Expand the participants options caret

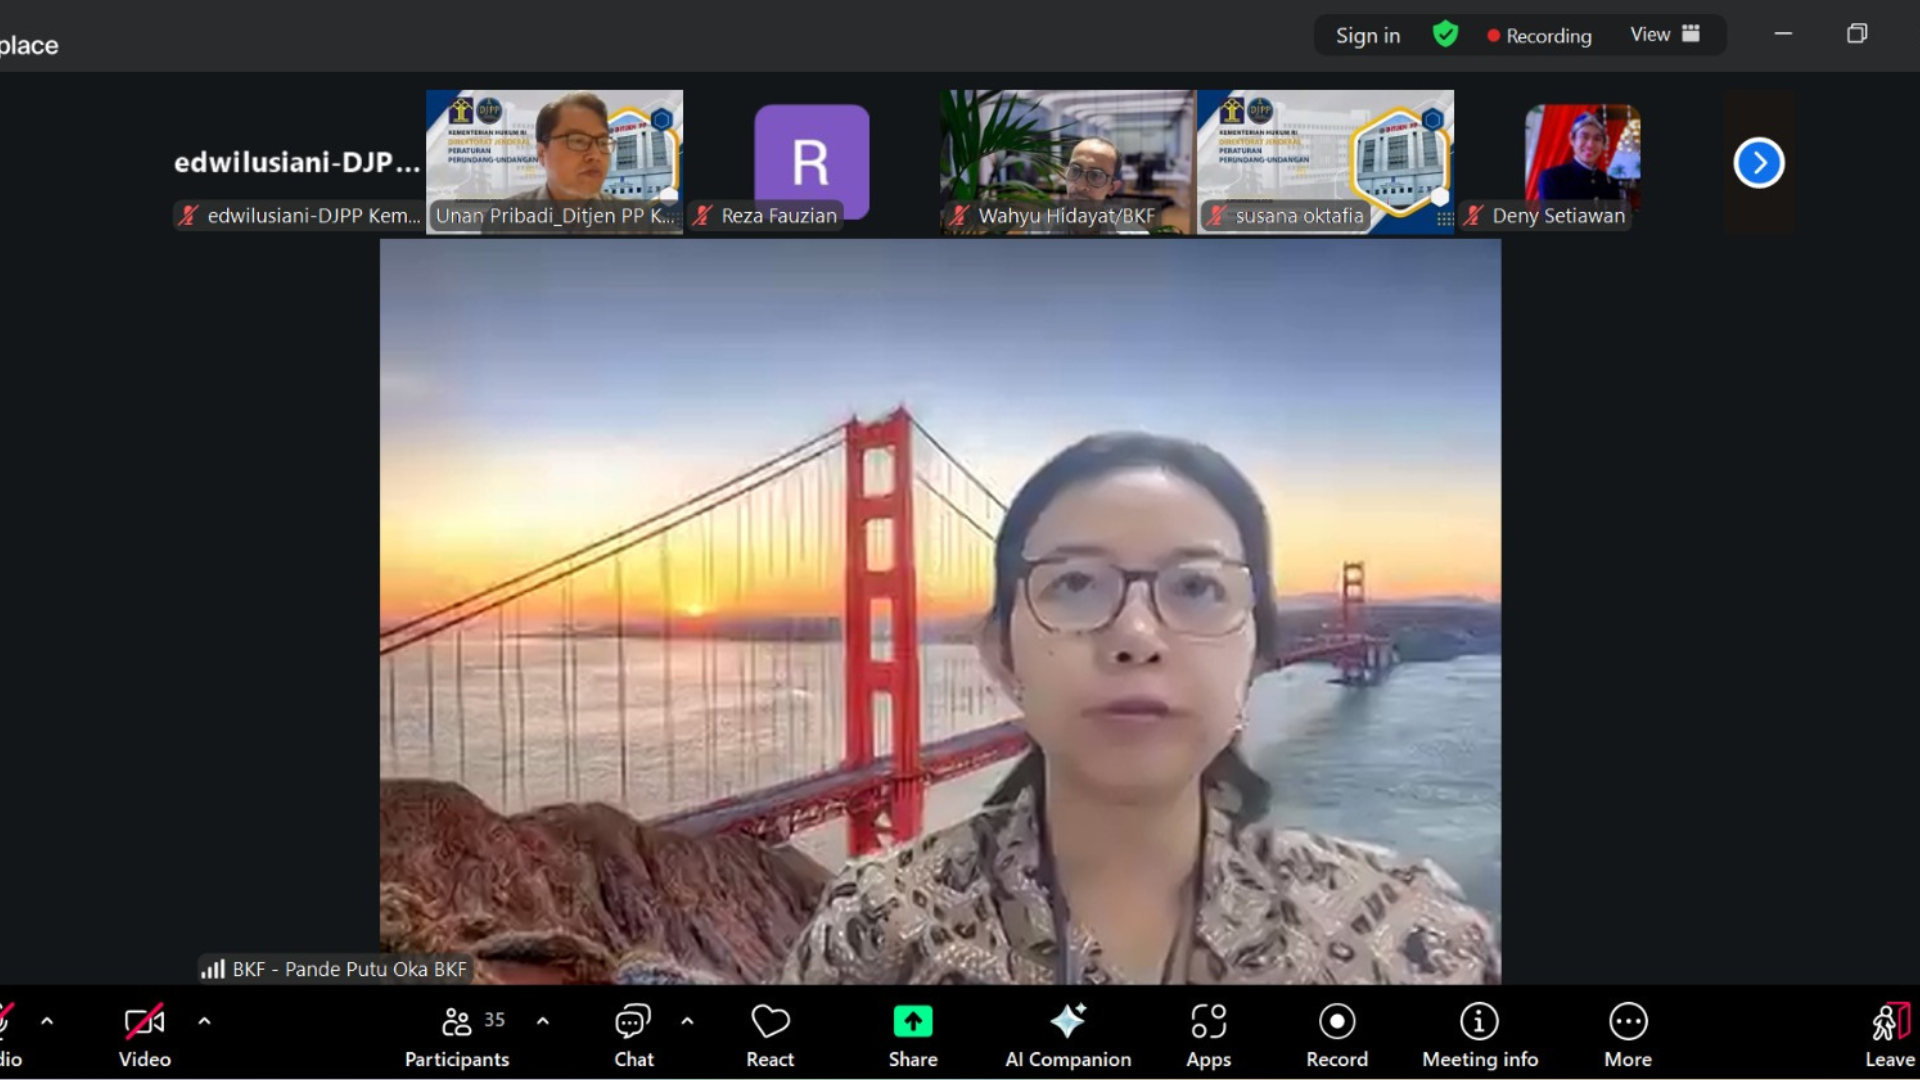point(543,1021)
